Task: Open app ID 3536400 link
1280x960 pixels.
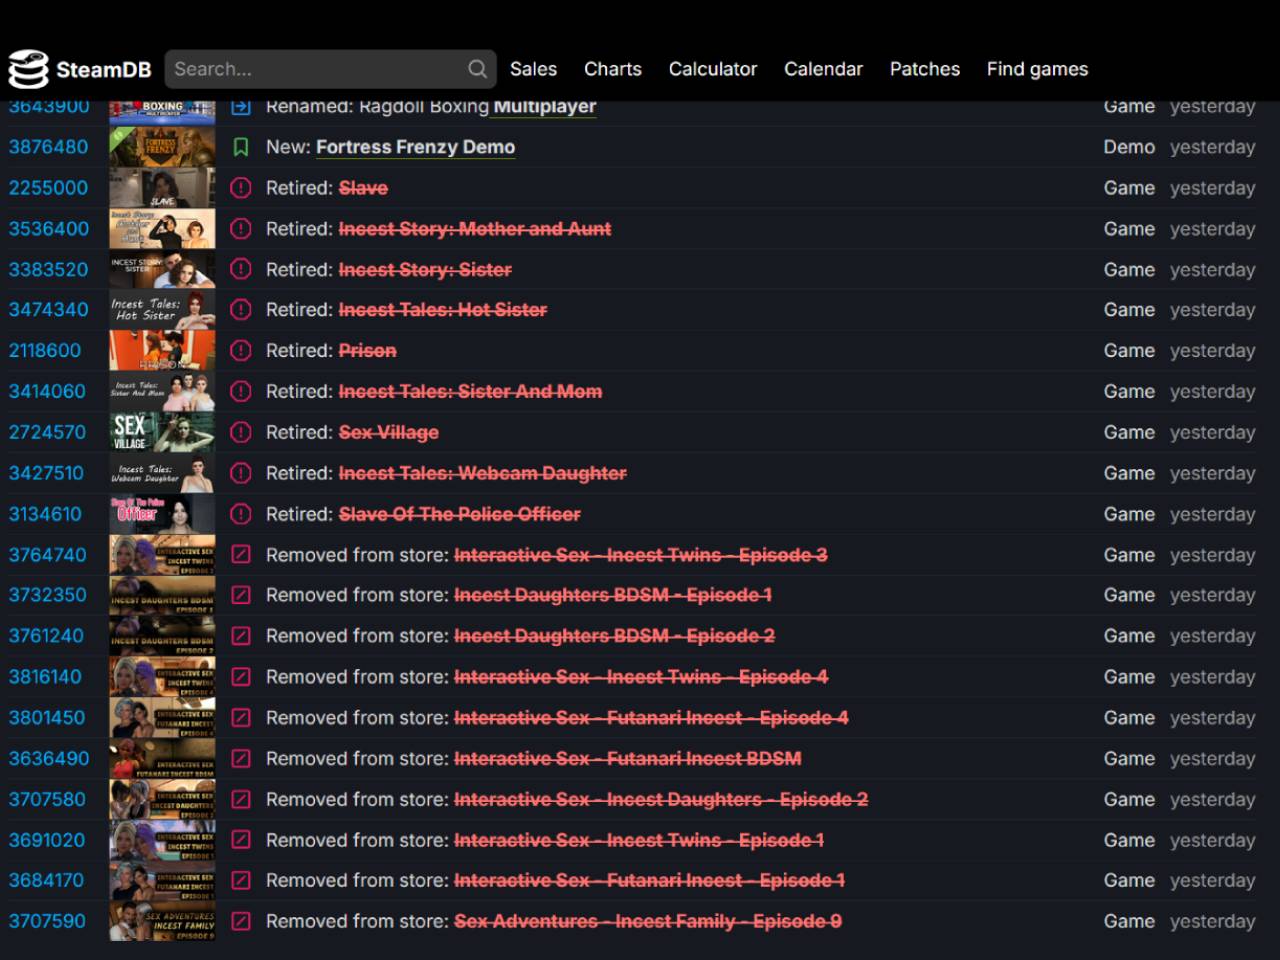Action: (x=48, y=229)
